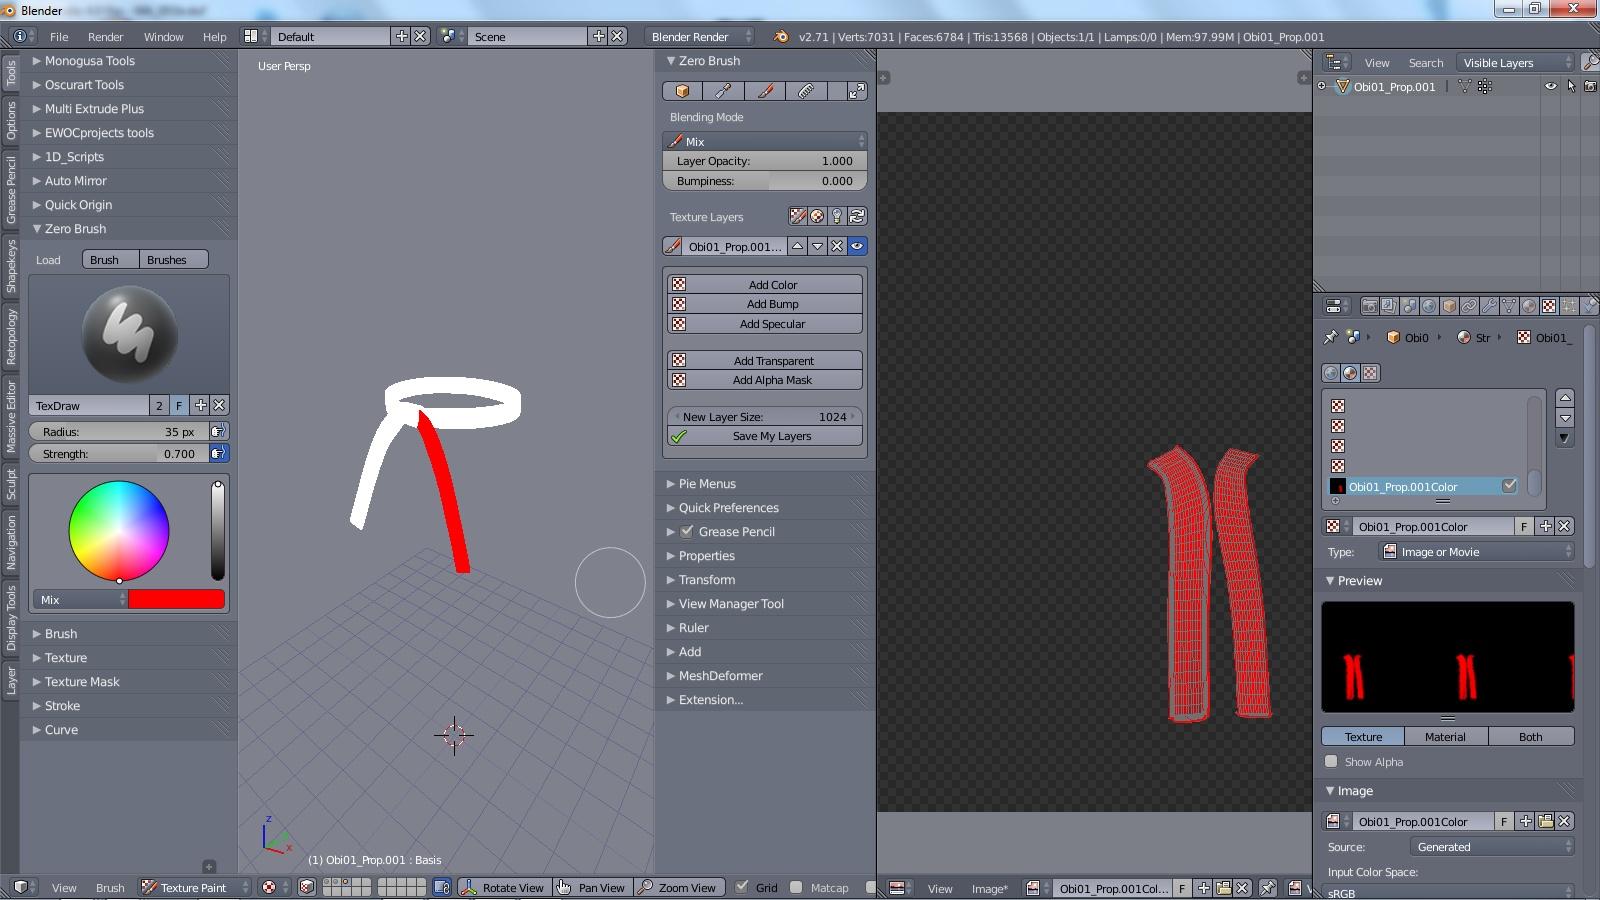This screenshot has width=1600, height=900.
Task: Open the Particles properties tab
Action: pos(1569,306)
